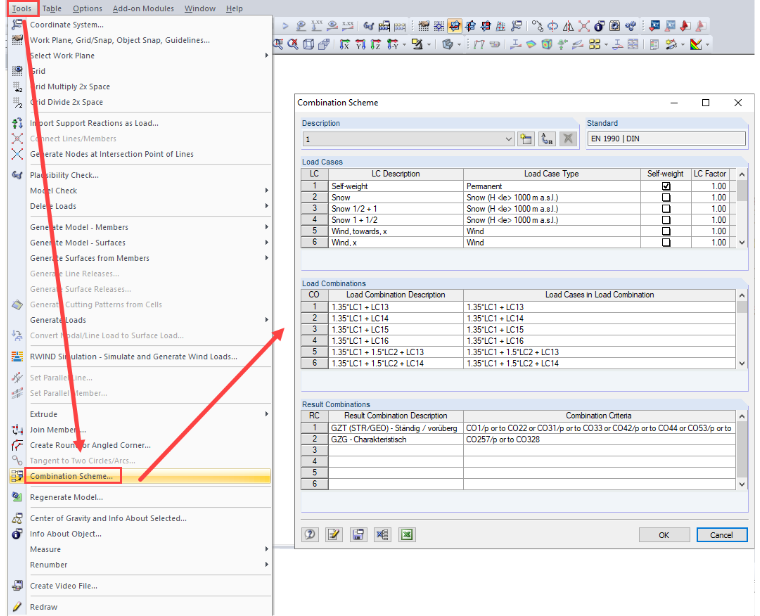Check Self-weight box for Snow 1/2 + 1
760x616 pixels.
coord(666,208)
